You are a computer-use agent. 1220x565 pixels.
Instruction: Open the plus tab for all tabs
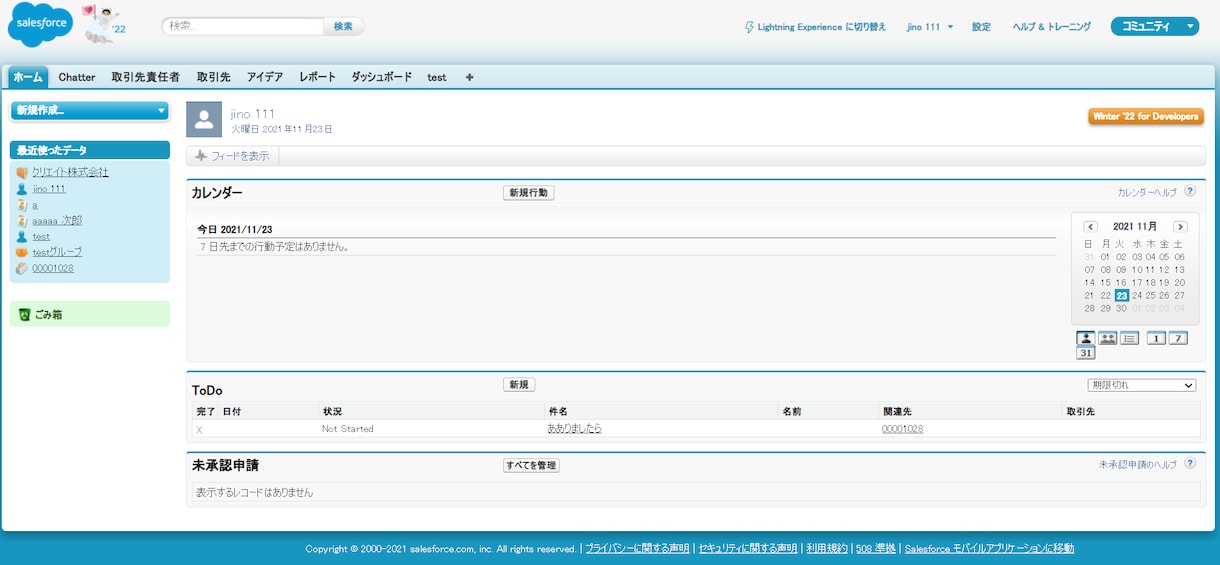(470, 77)
